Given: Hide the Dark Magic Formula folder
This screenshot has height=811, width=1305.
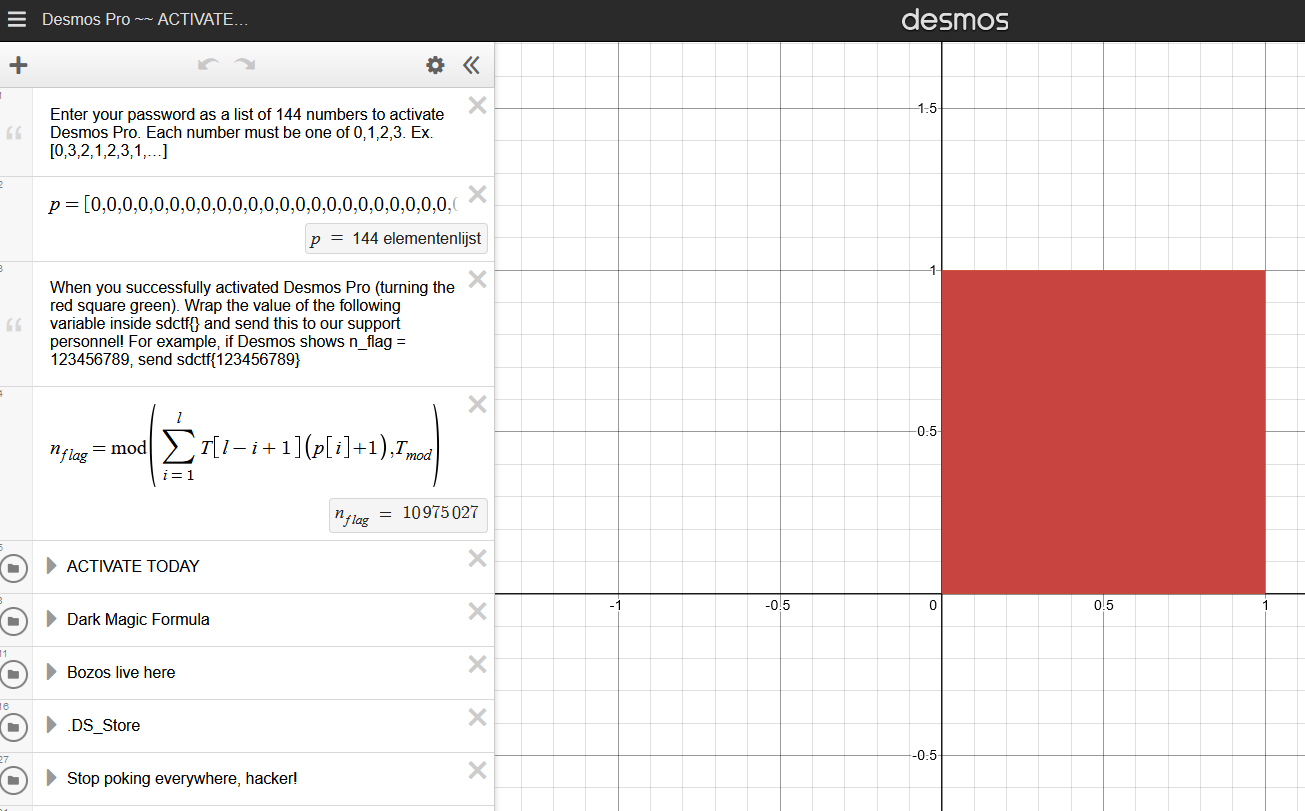Looking at the screenshot, I should [x=14, y=621].
